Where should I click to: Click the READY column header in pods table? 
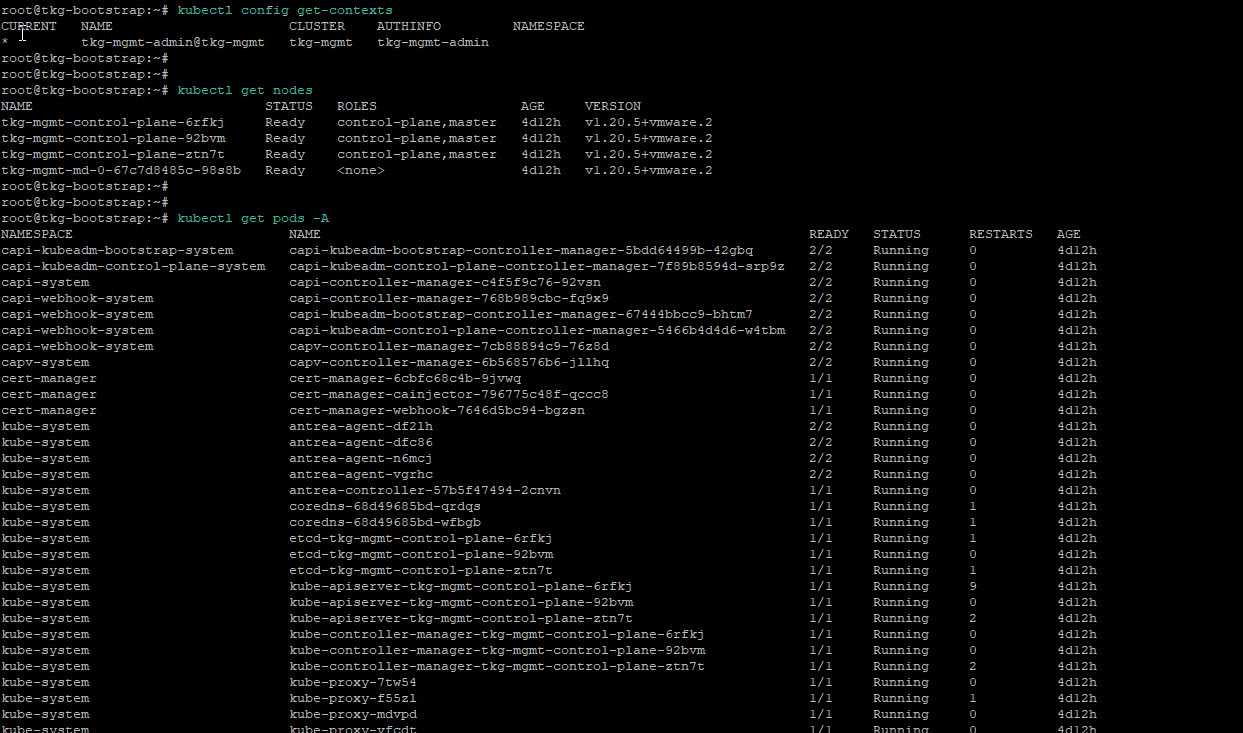pyautogui.click(x=829, y=234)
